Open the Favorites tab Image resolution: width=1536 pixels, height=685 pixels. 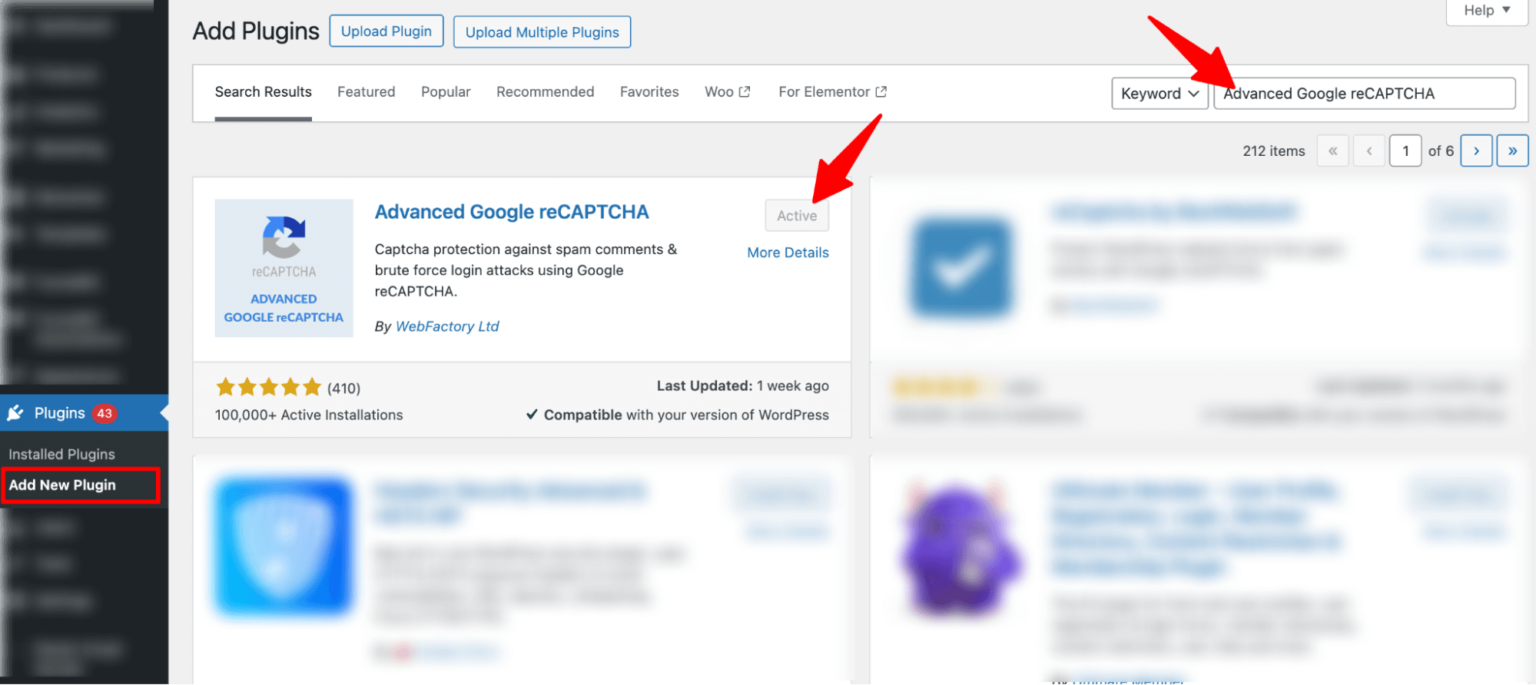[x=649, y=92]
